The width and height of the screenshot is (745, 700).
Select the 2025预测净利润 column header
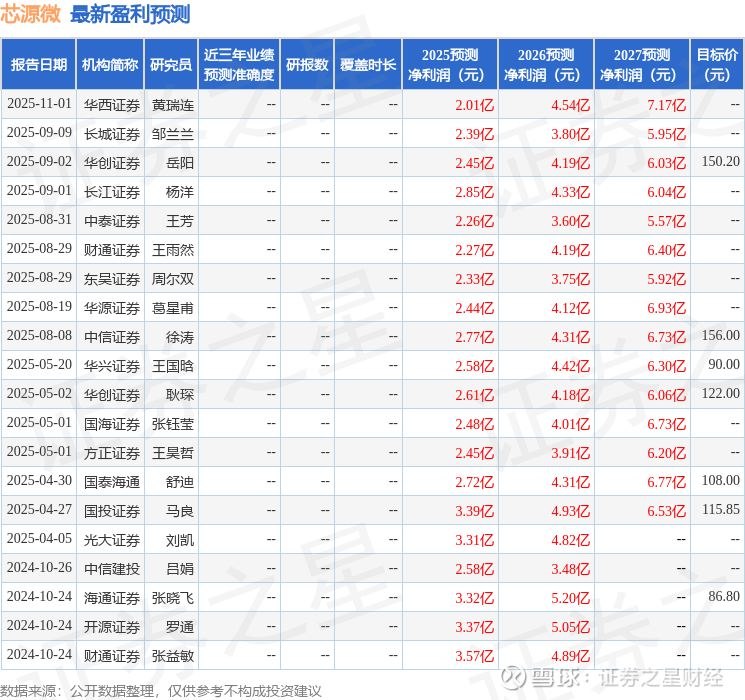point(450,65)
